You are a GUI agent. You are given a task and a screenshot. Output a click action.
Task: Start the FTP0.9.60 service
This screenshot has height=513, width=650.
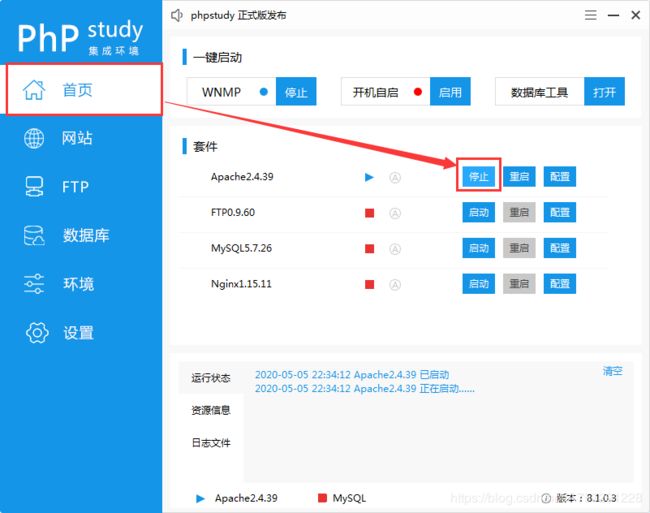click(x=479, y=213)
